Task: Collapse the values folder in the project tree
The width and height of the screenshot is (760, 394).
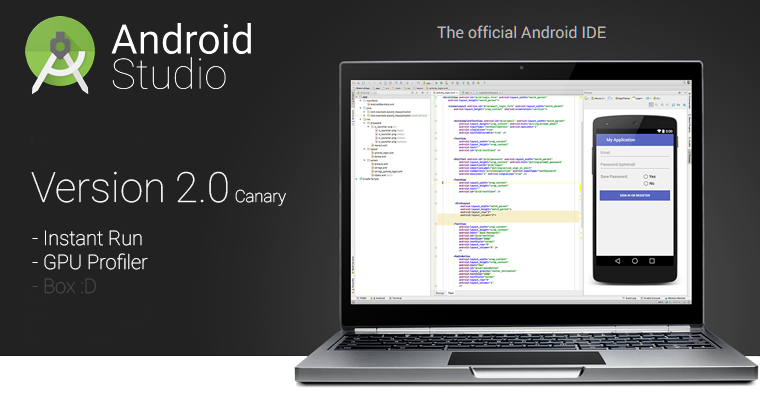Action: (364, 160)
